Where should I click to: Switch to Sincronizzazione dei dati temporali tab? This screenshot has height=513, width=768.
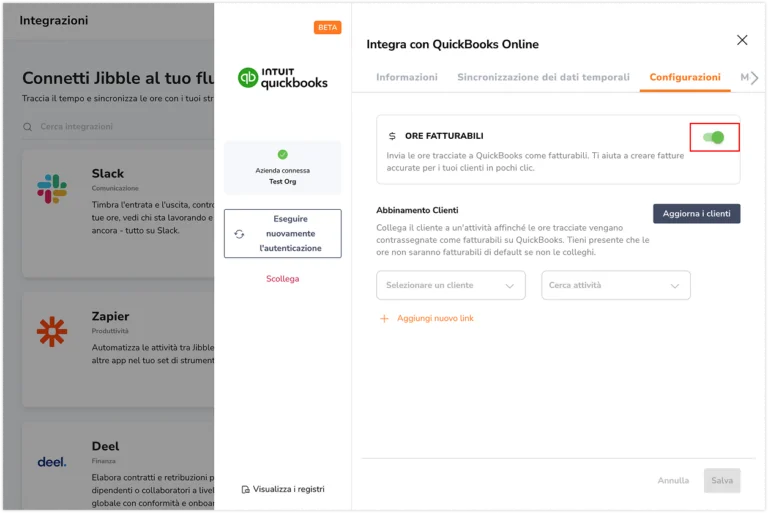[x=543, y=77]
